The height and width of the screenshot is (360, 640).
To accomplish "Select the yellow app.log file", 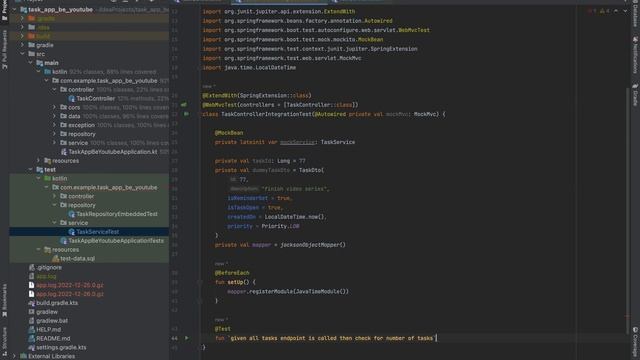I will (x=42, y=276).
